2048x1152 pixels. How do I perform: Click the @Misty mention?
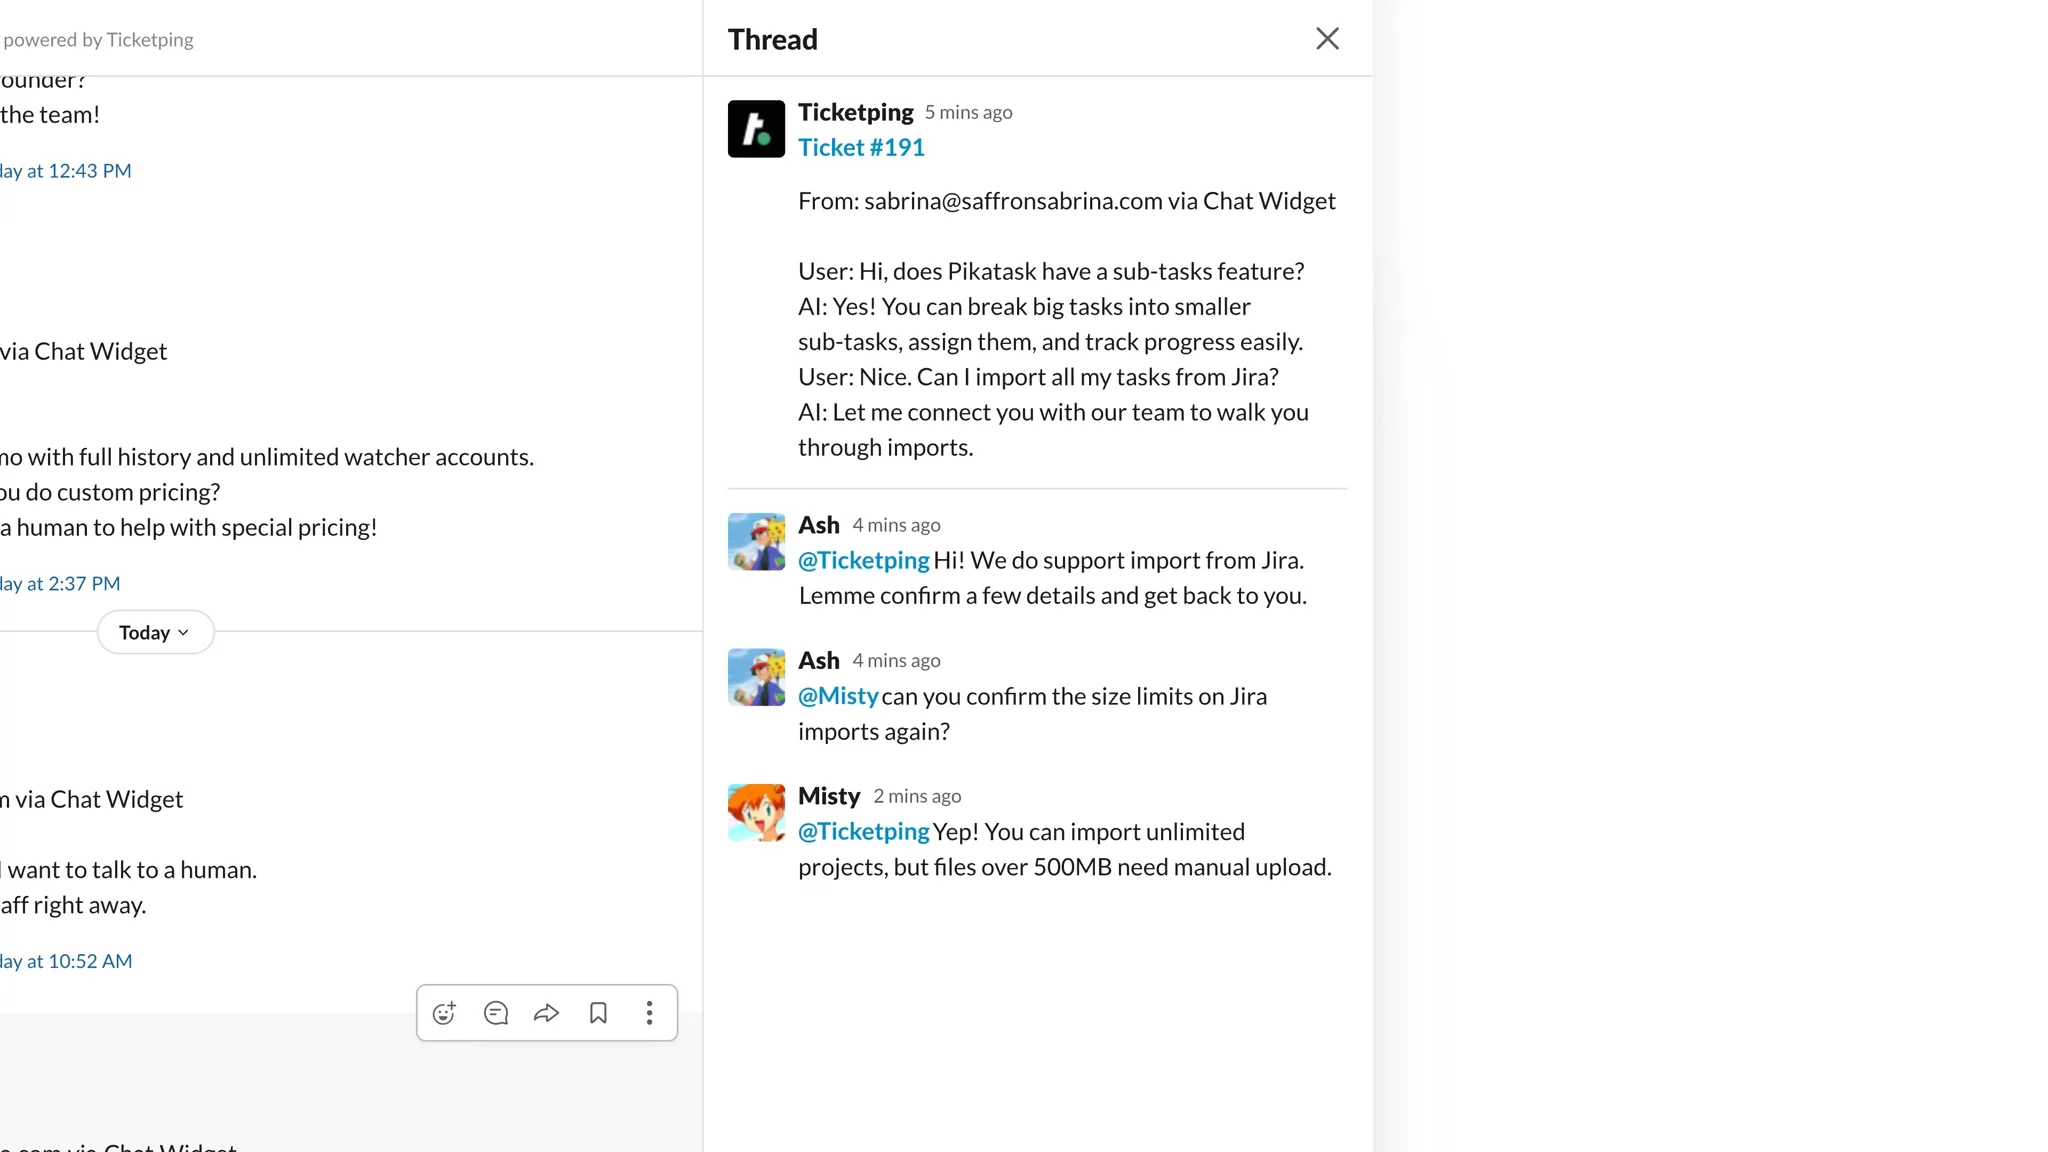click(838, 696)
